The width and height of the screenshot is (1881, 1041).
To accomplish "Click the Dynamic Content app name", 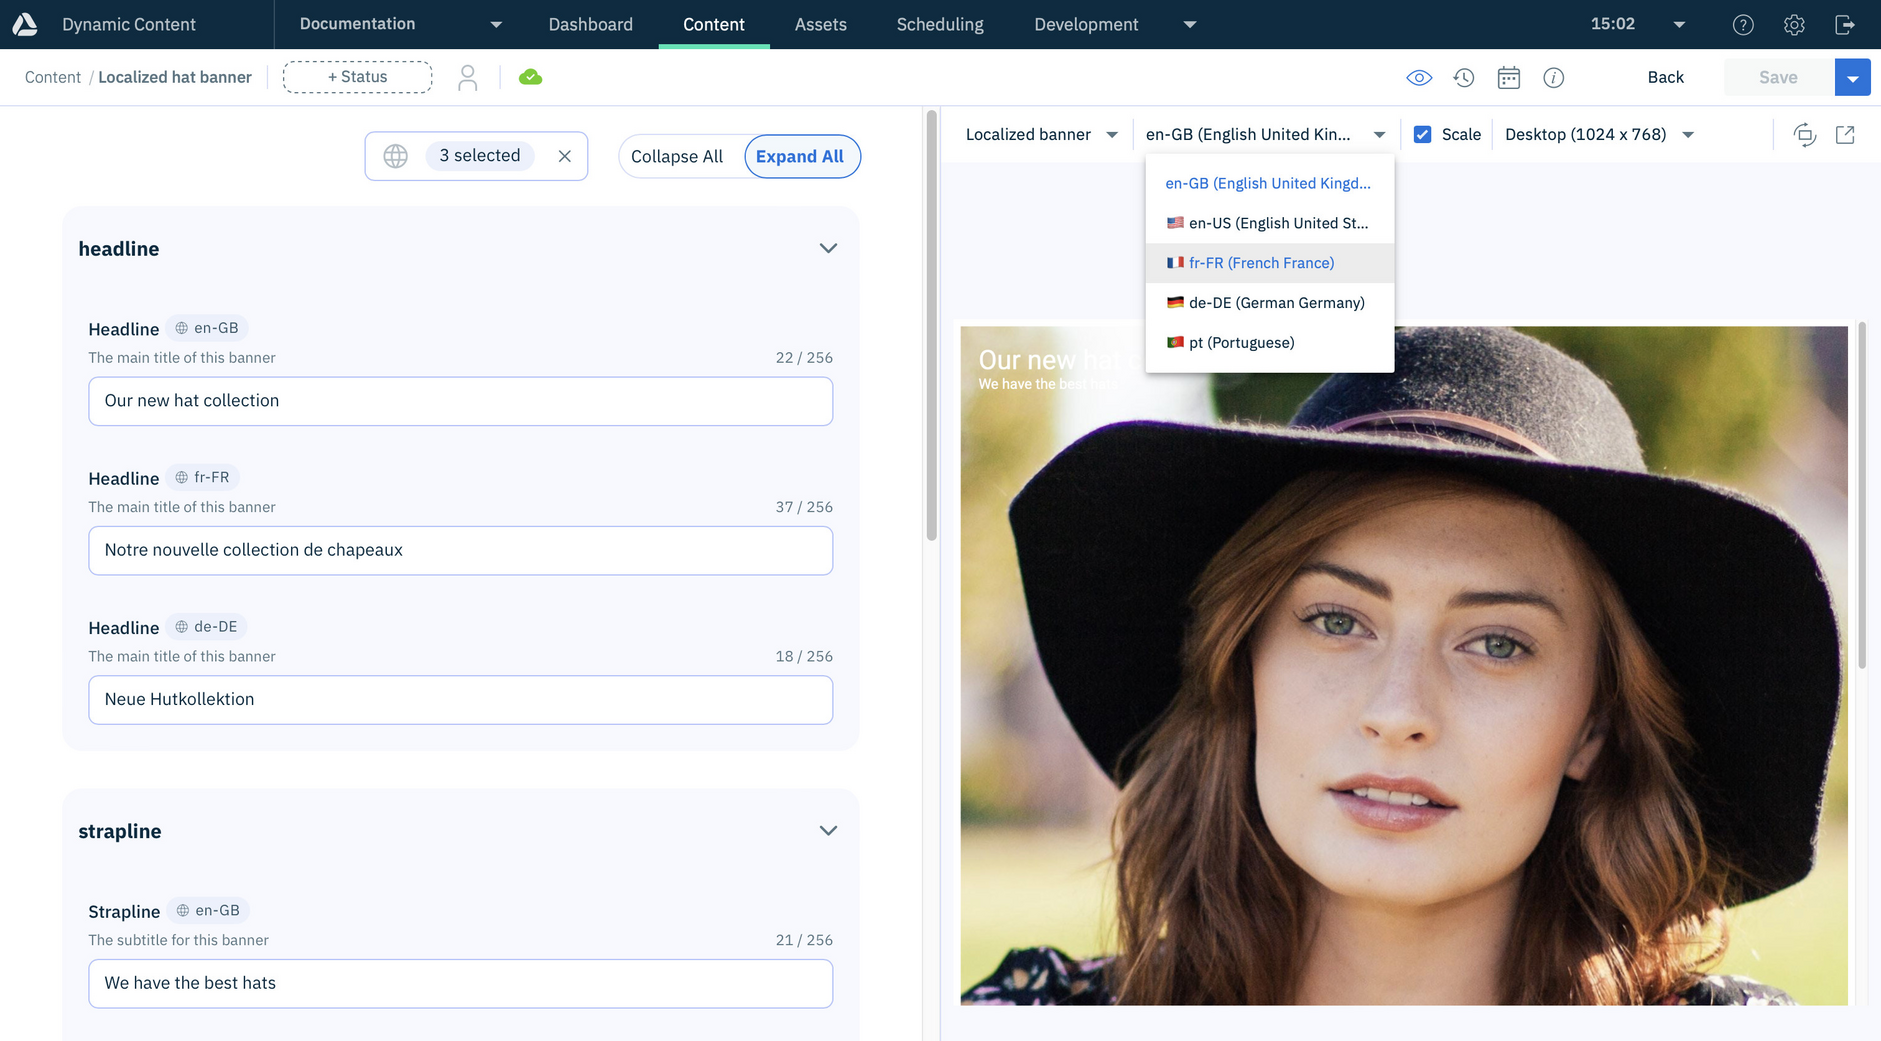I will (x=129, y=25).
